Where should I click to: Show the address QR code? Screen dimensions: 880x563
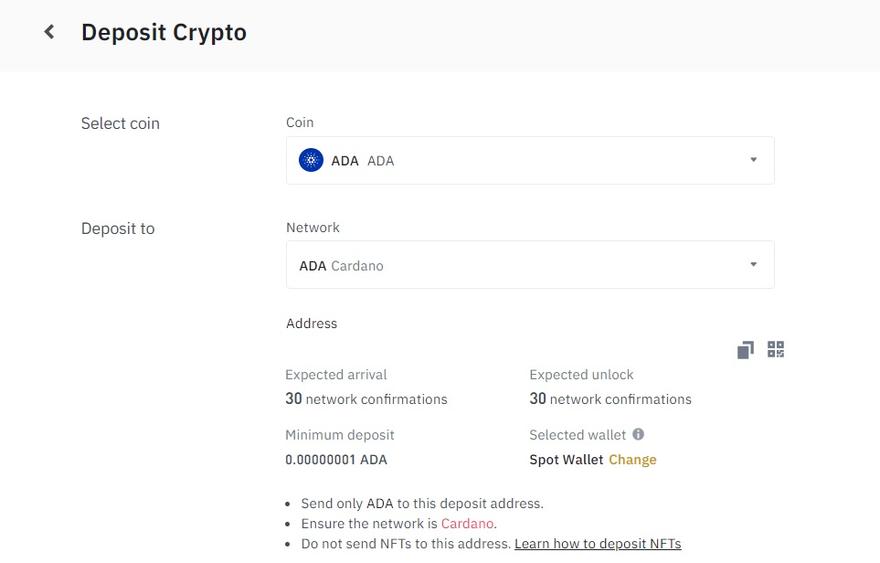click(x=776, y=349)
